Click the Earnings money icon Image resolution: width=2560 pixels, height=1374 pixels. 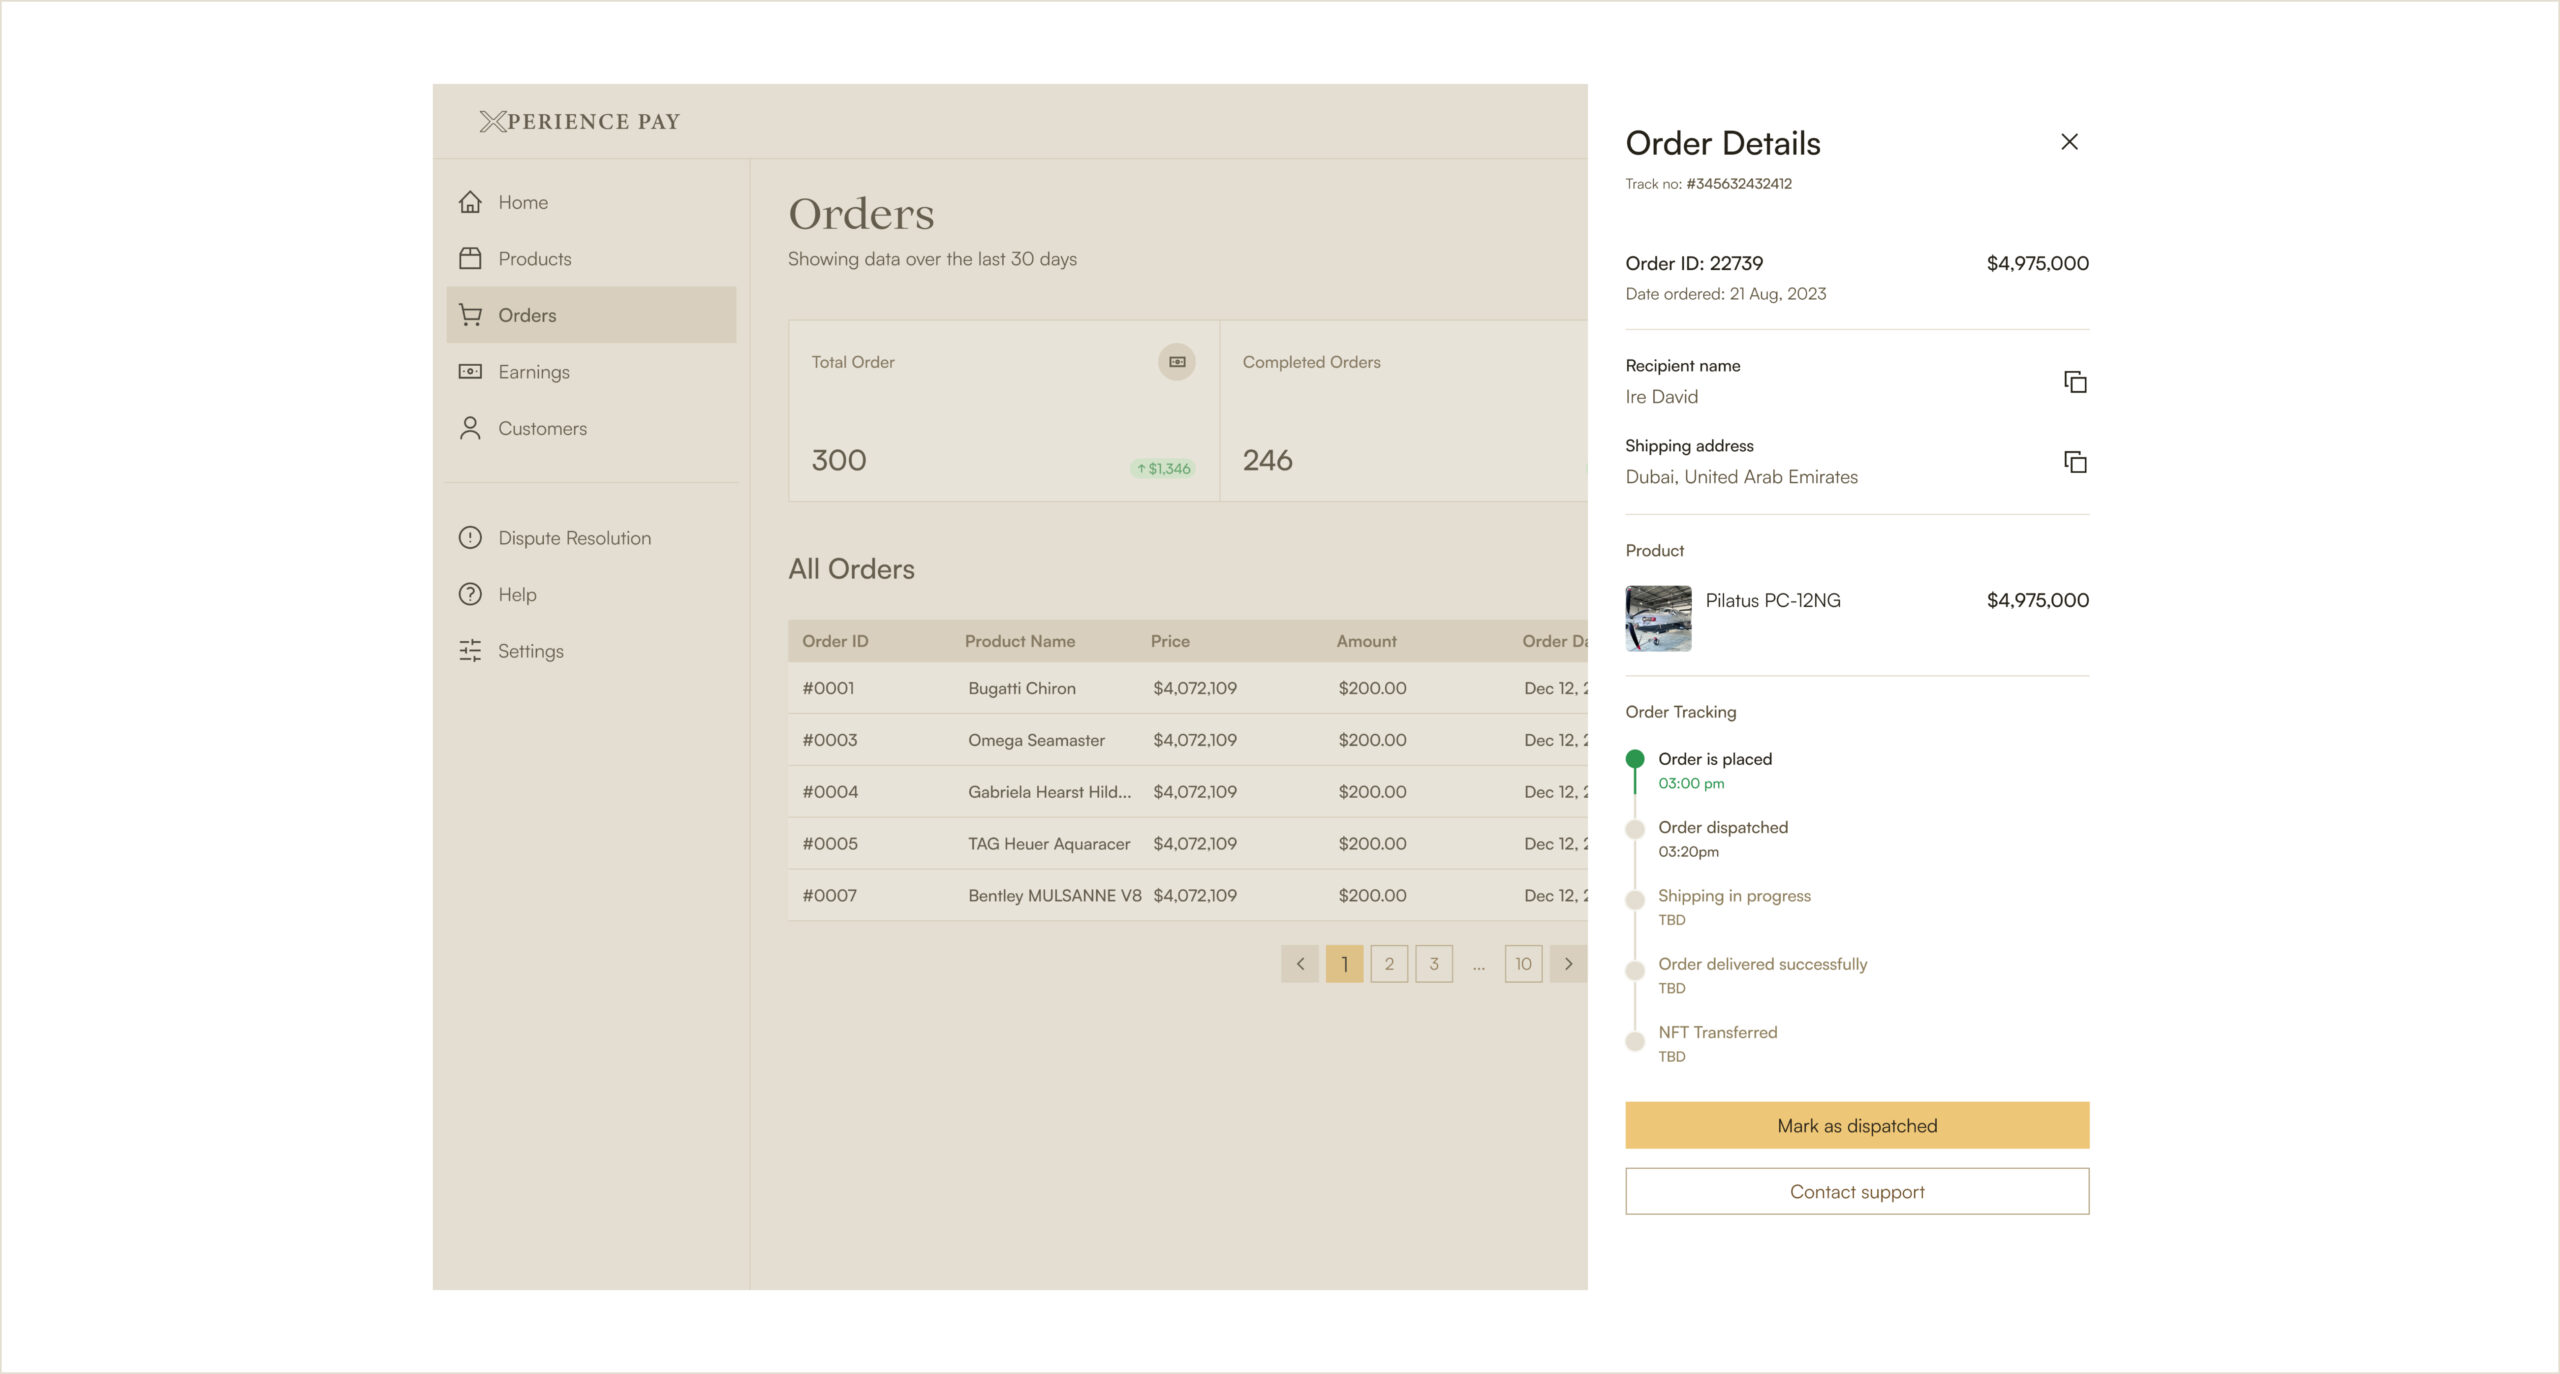pyautogui.click(x=470, y=372)
